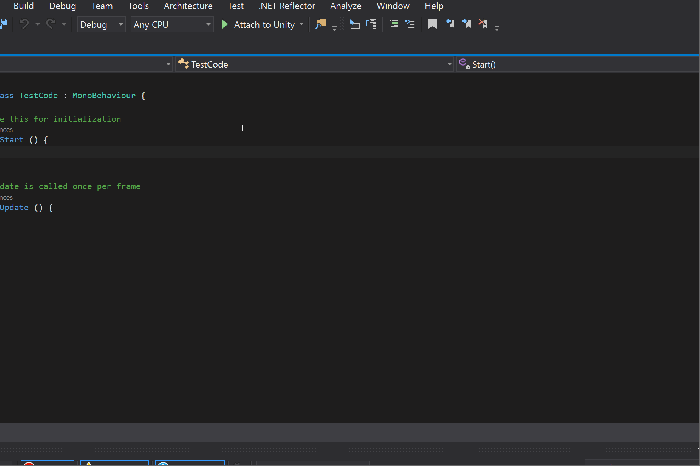
Task: Open the .NET Reflector menu
Action: click(x=287, y=6)
